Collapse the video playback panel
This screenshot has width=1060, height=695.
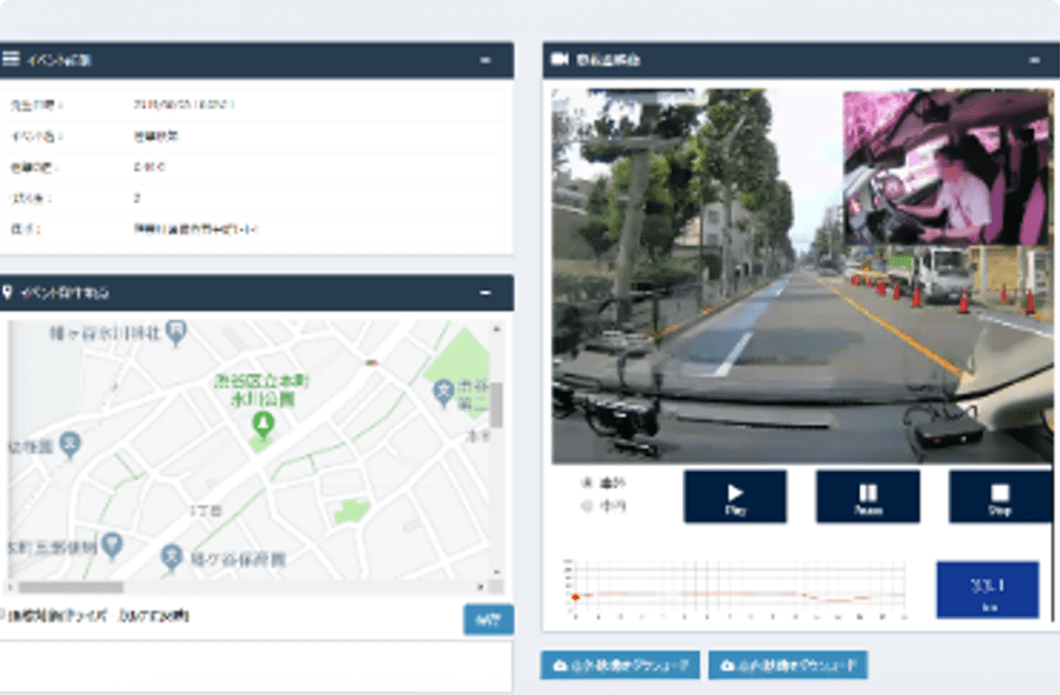click(x=1034, y=60)
